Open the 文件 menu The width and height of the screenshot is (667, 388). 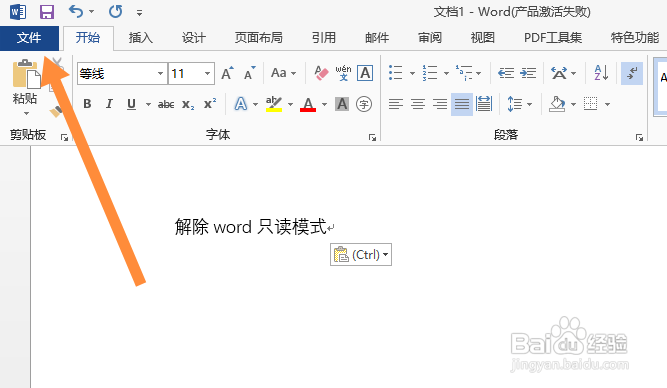click(x=29, y=38)
